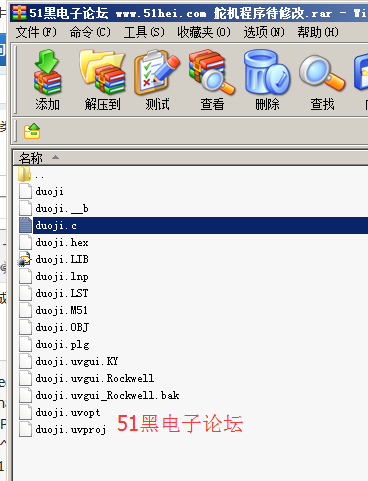Click the Add (添加) toolbar icon
368x481 pixels.
pos(47,72)
